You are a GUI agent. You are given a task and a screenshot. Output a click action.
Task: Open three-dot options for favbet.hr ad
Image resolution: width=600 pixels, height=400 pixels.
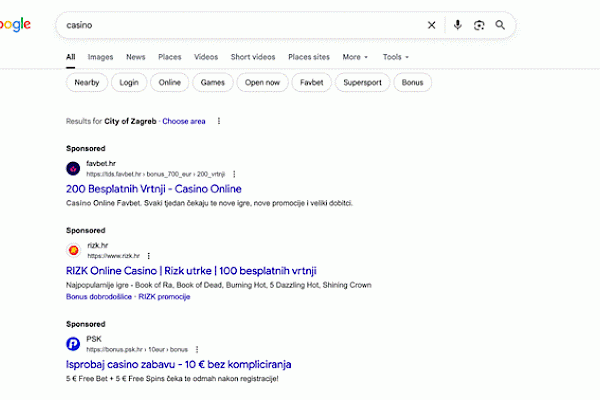[234, 174]
